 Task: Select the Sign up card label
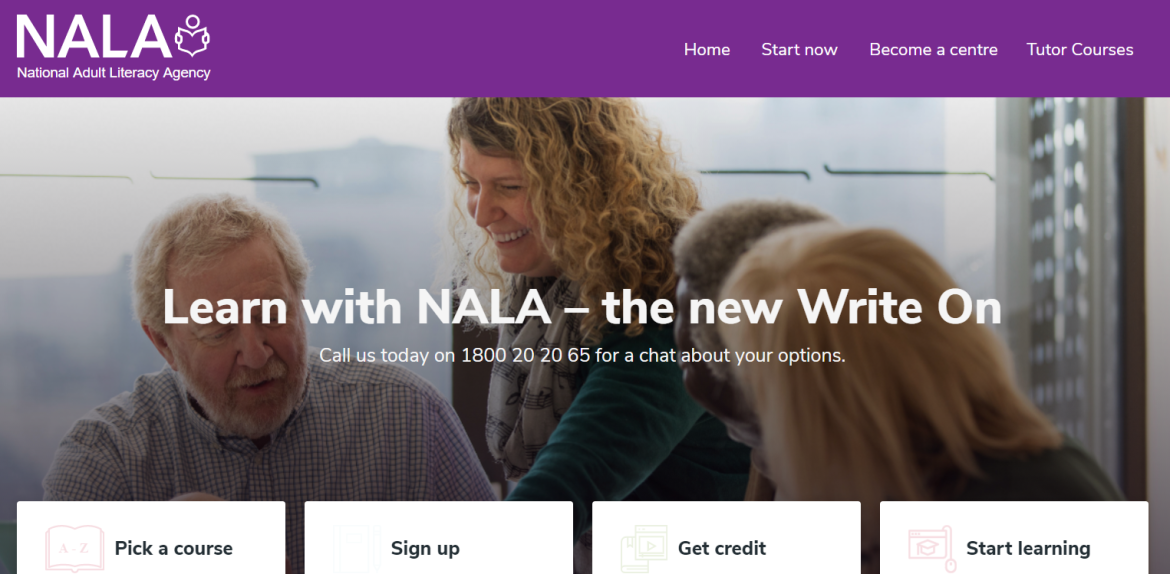[x=425, y=549]
